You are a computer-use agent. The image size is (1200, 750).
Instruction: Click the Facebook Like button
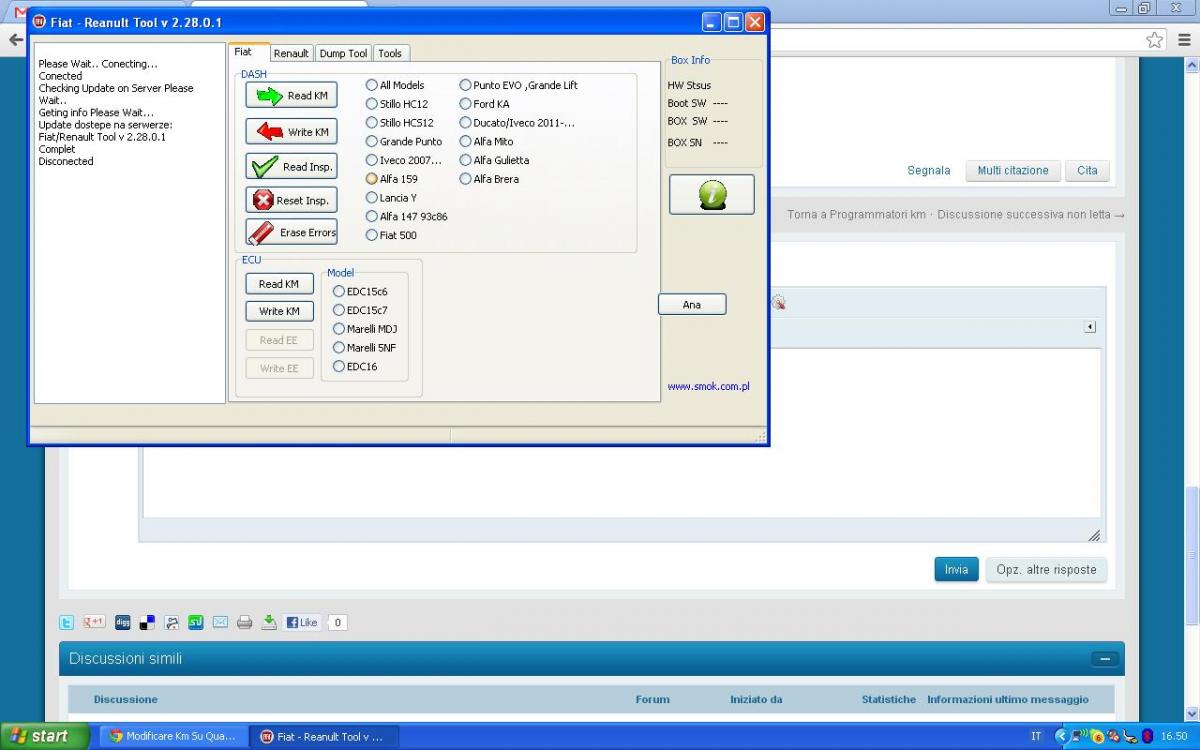coord(302,622)
